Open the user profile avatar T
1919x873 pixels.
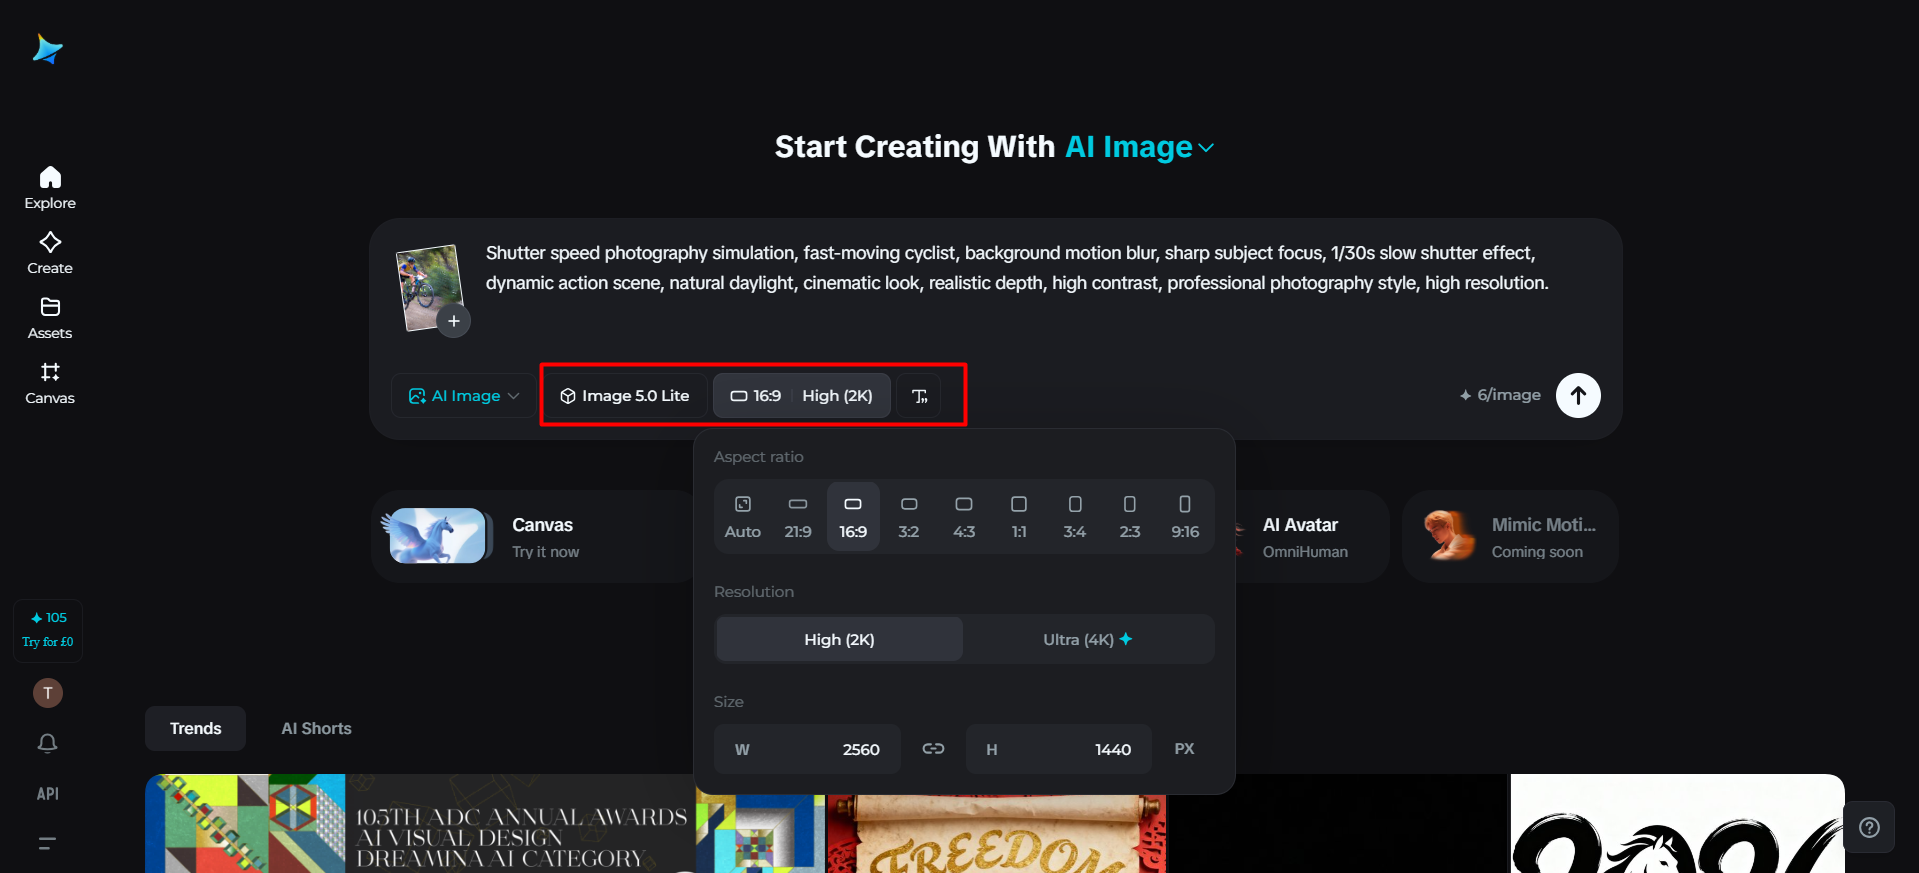[48, 693]
